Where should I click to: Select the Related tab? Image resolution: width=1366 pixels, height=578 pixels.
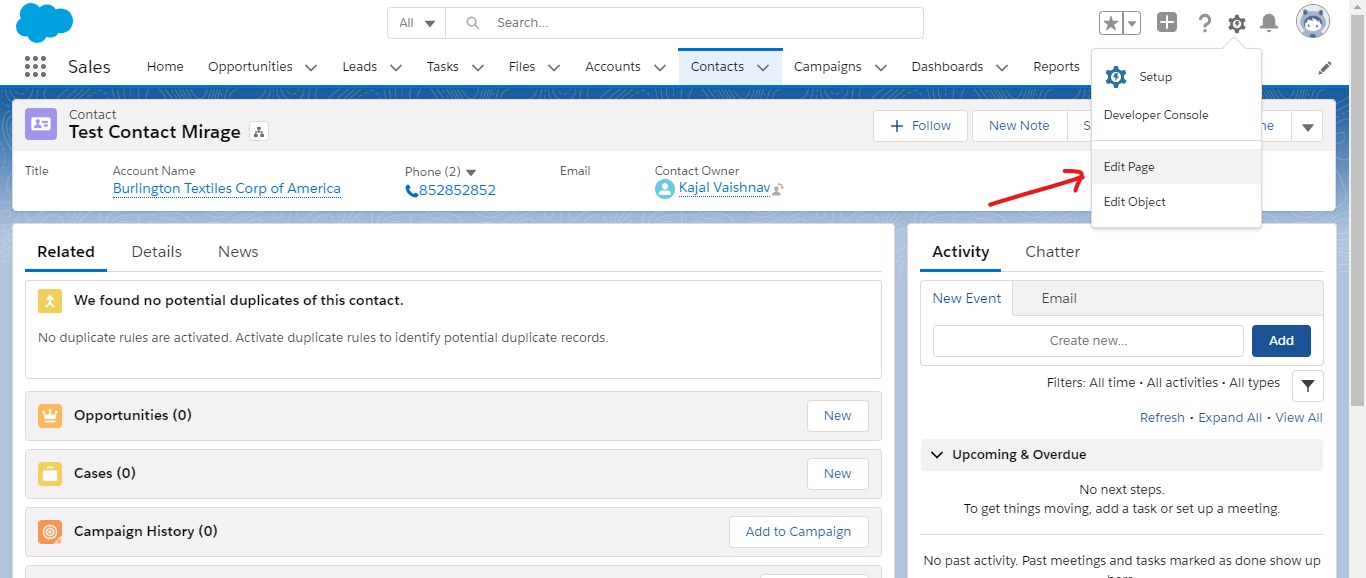tap(66, 252)
